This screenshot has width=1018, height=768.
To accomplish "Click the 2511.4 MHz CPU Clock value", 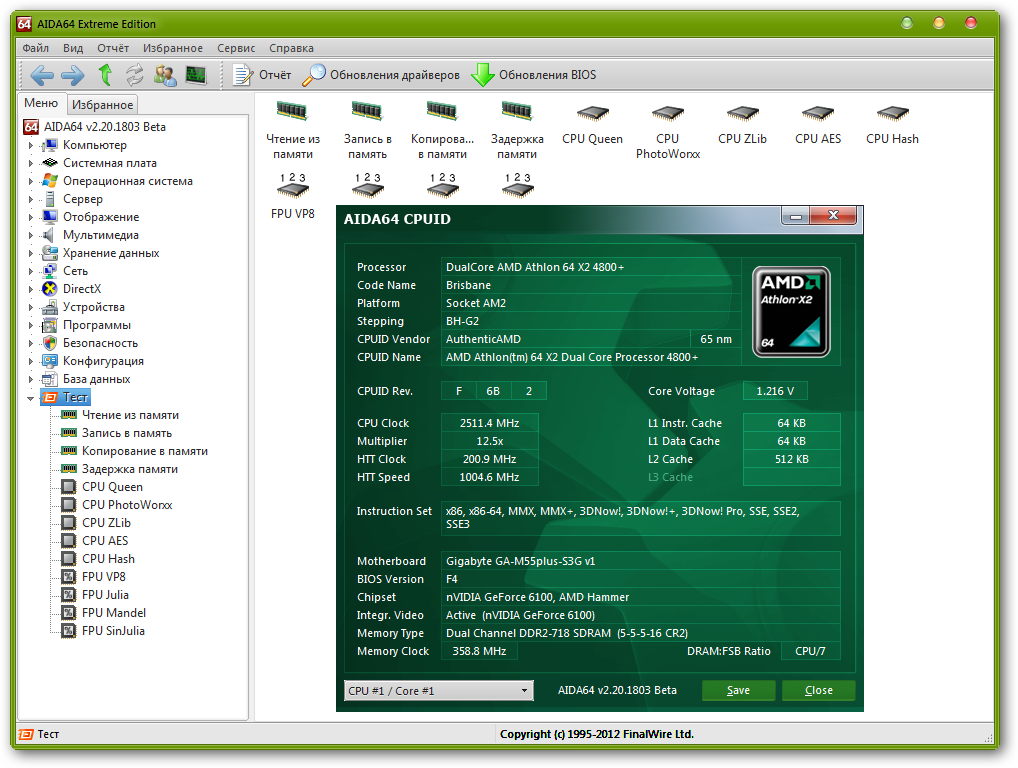I will 490,423.
